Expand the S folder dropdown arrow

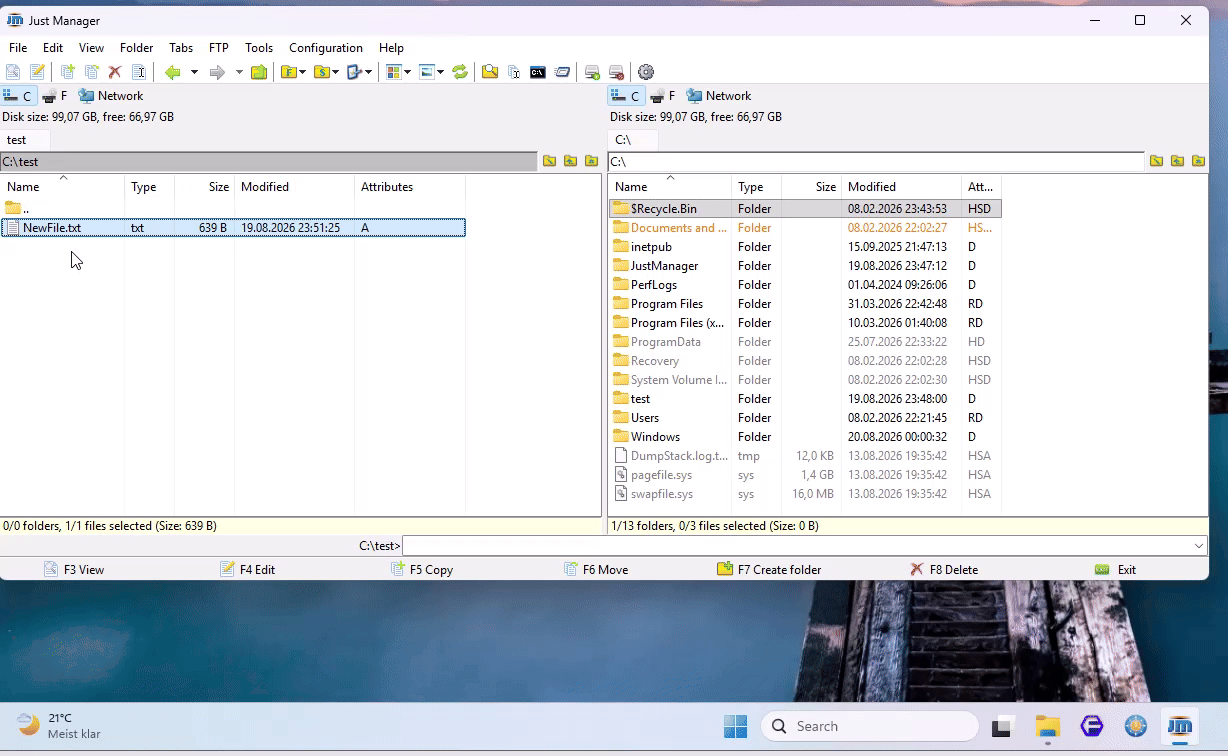click(x=335, y=72)
